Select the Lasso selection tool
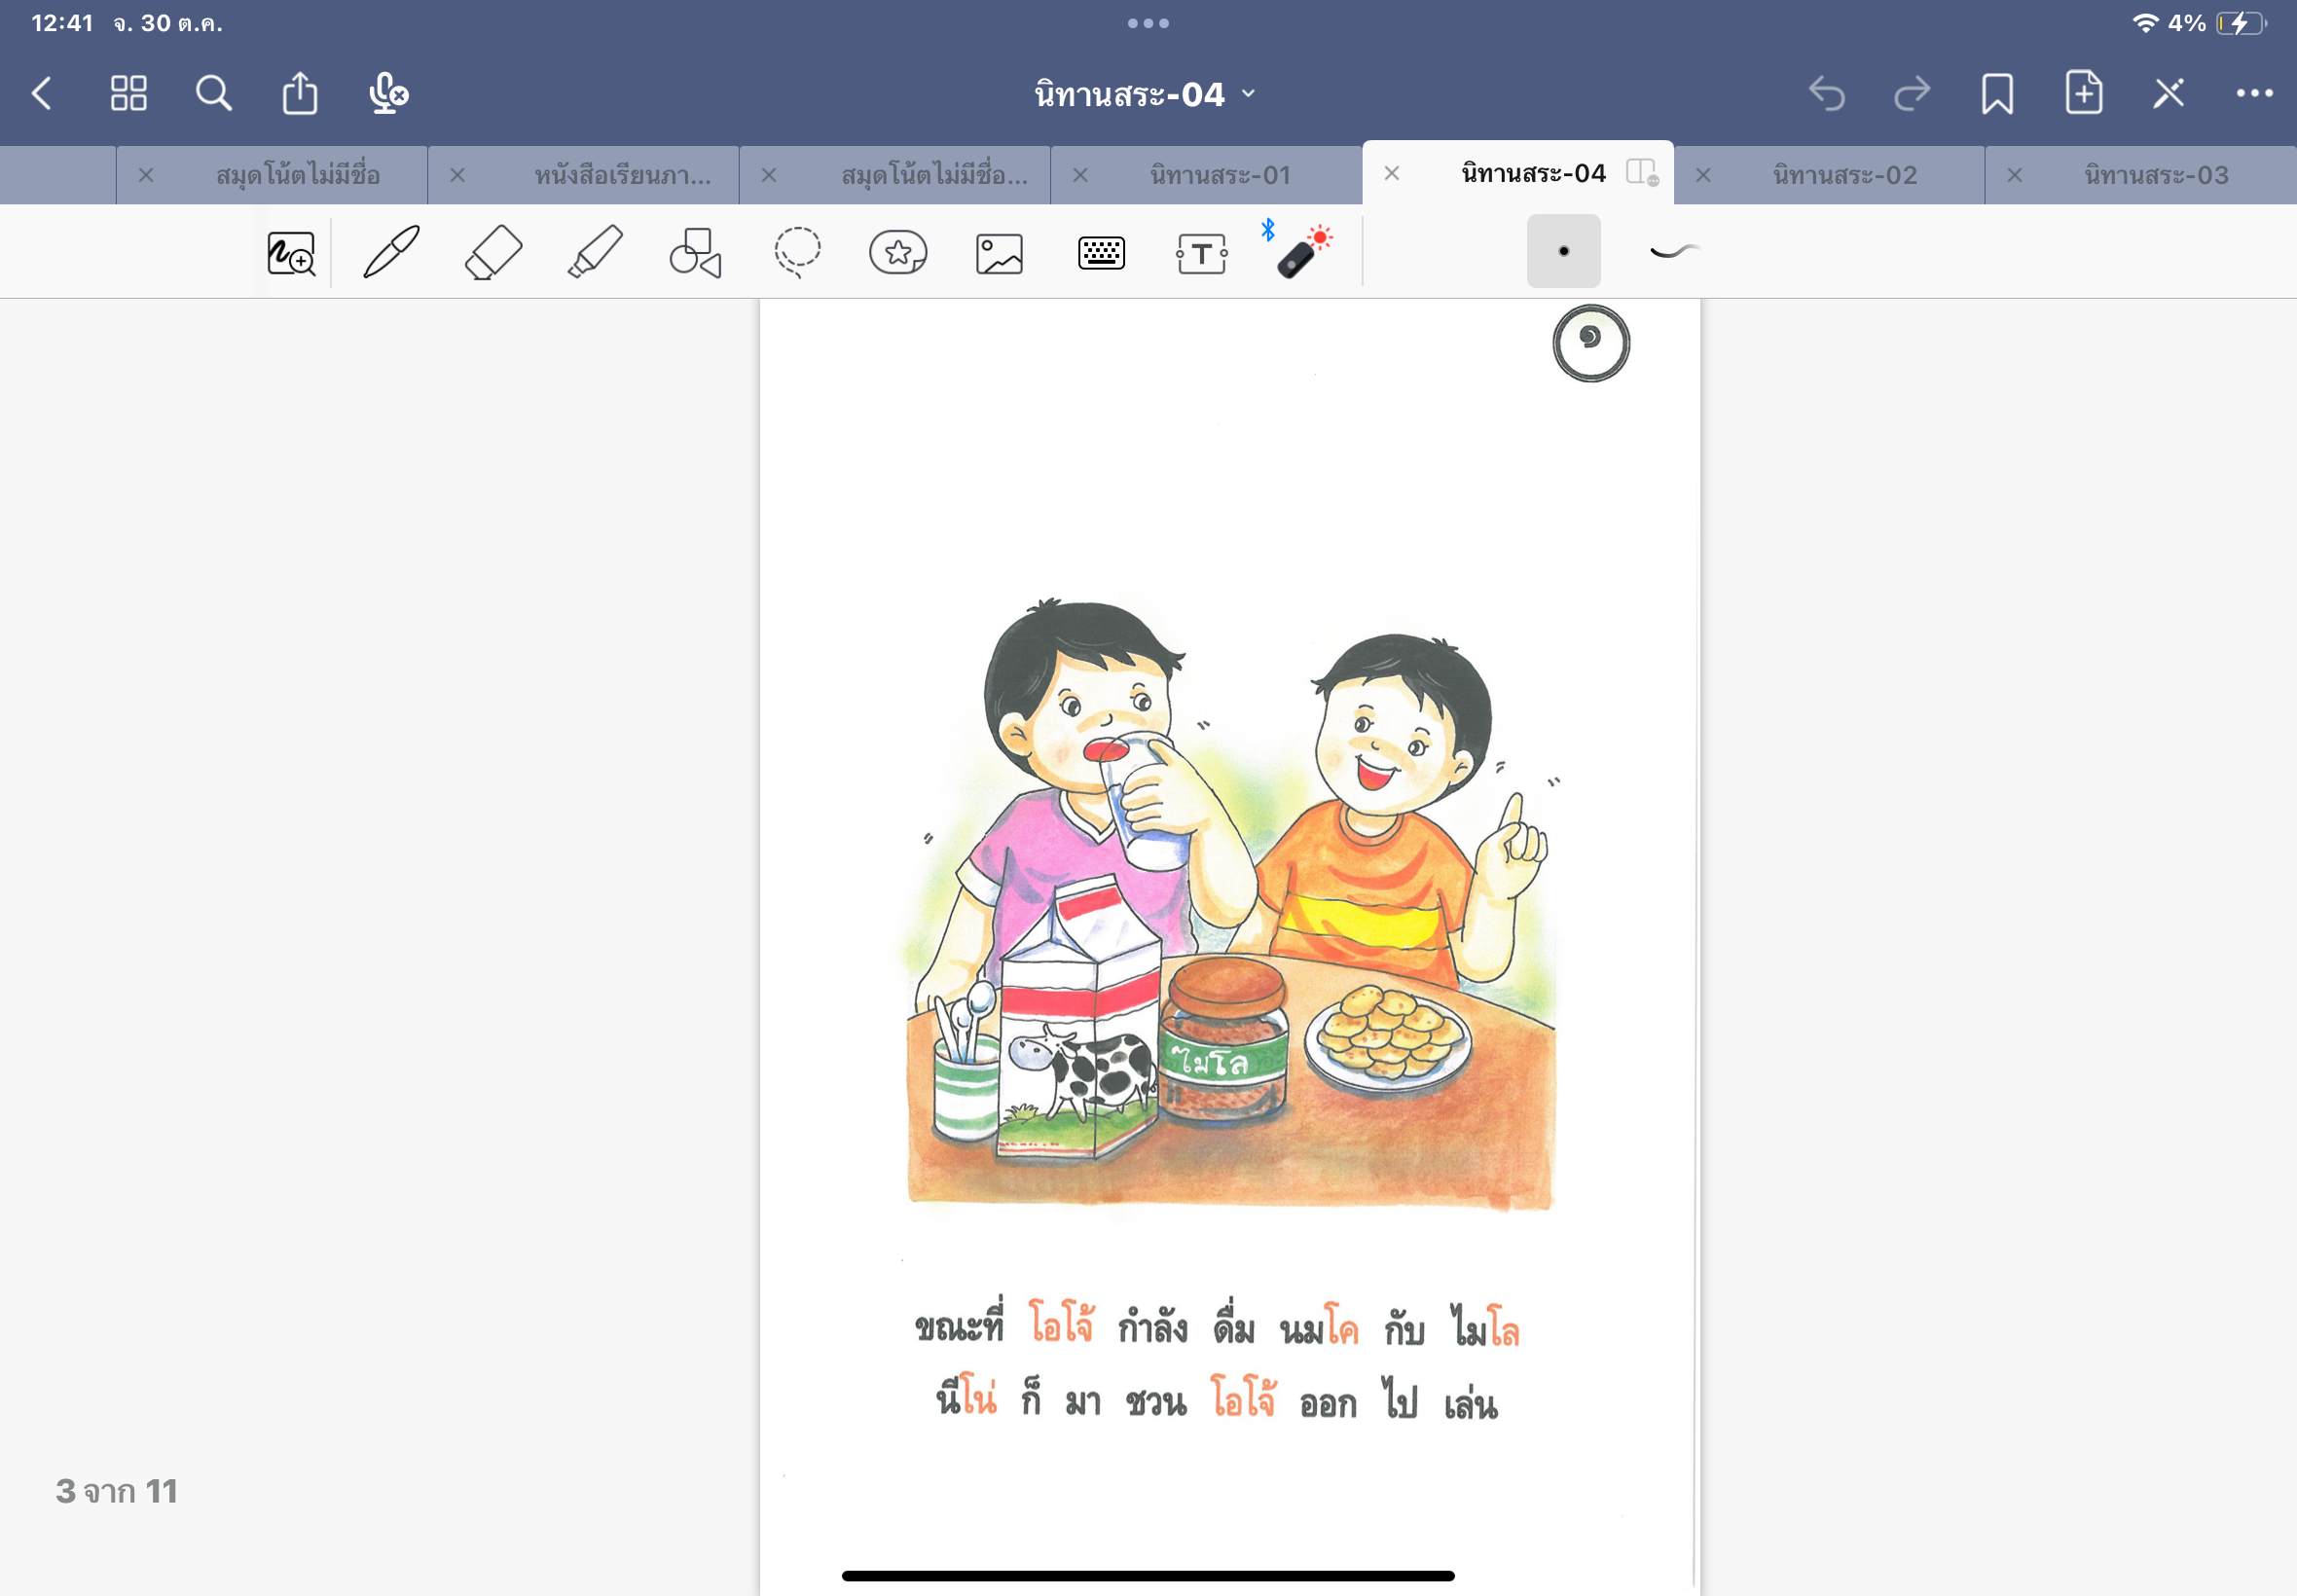 797,252
